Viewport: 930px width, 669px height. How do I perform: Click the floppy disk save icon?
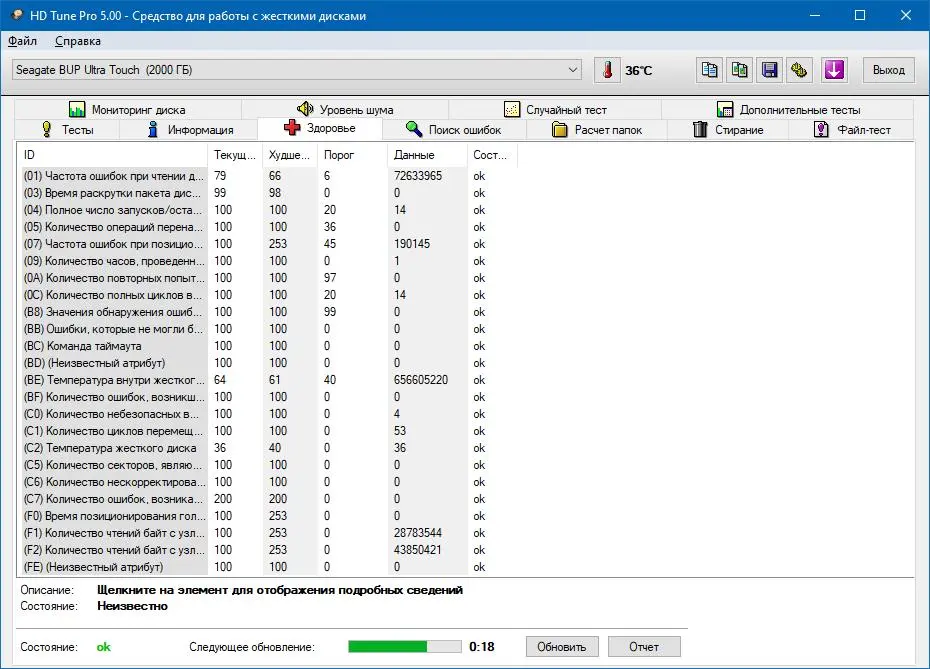tap(770, 70)
